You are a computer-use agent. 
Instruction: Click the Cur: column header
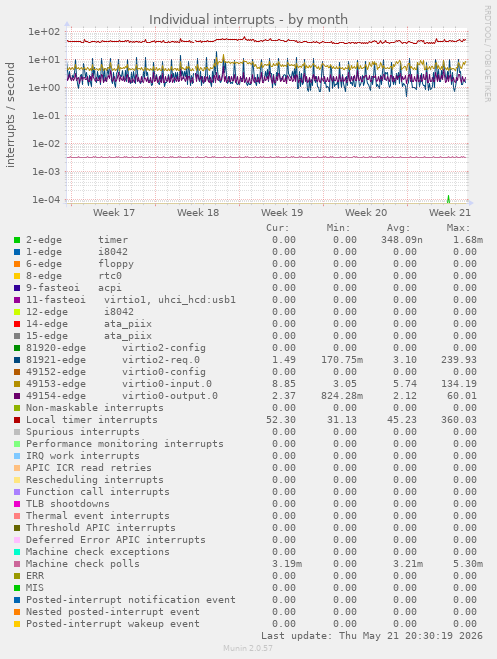[278, 228]
